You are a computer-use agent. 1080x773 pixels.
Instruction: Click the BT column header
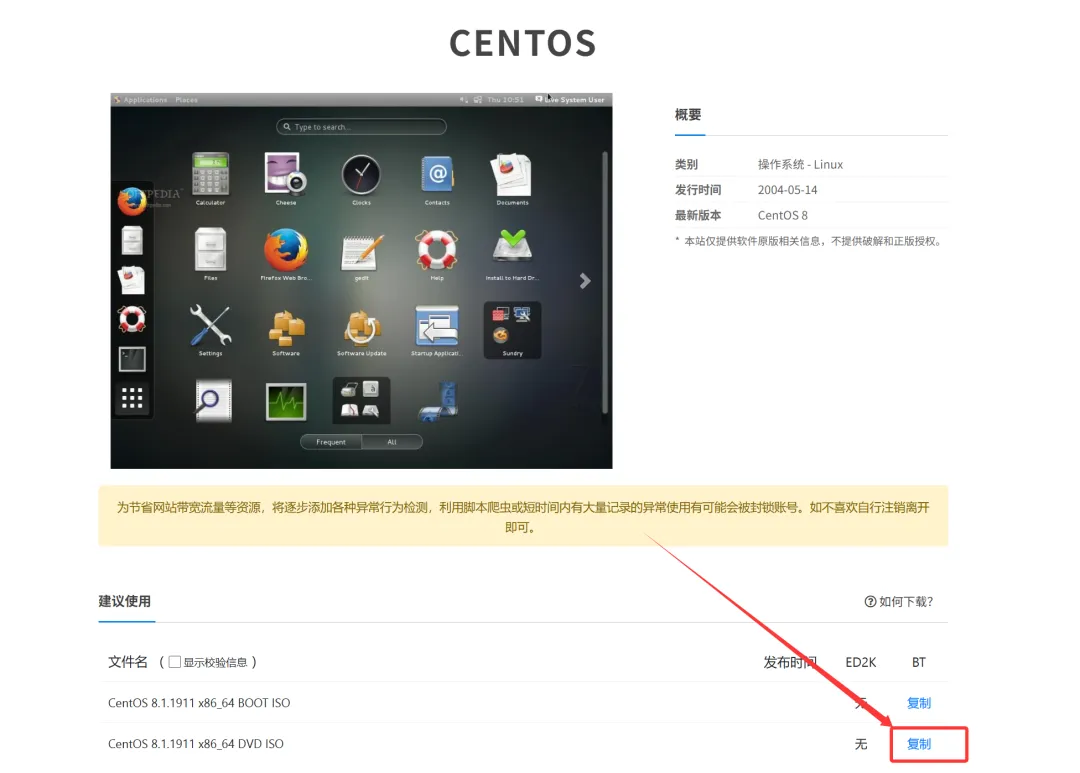point(918,662)
